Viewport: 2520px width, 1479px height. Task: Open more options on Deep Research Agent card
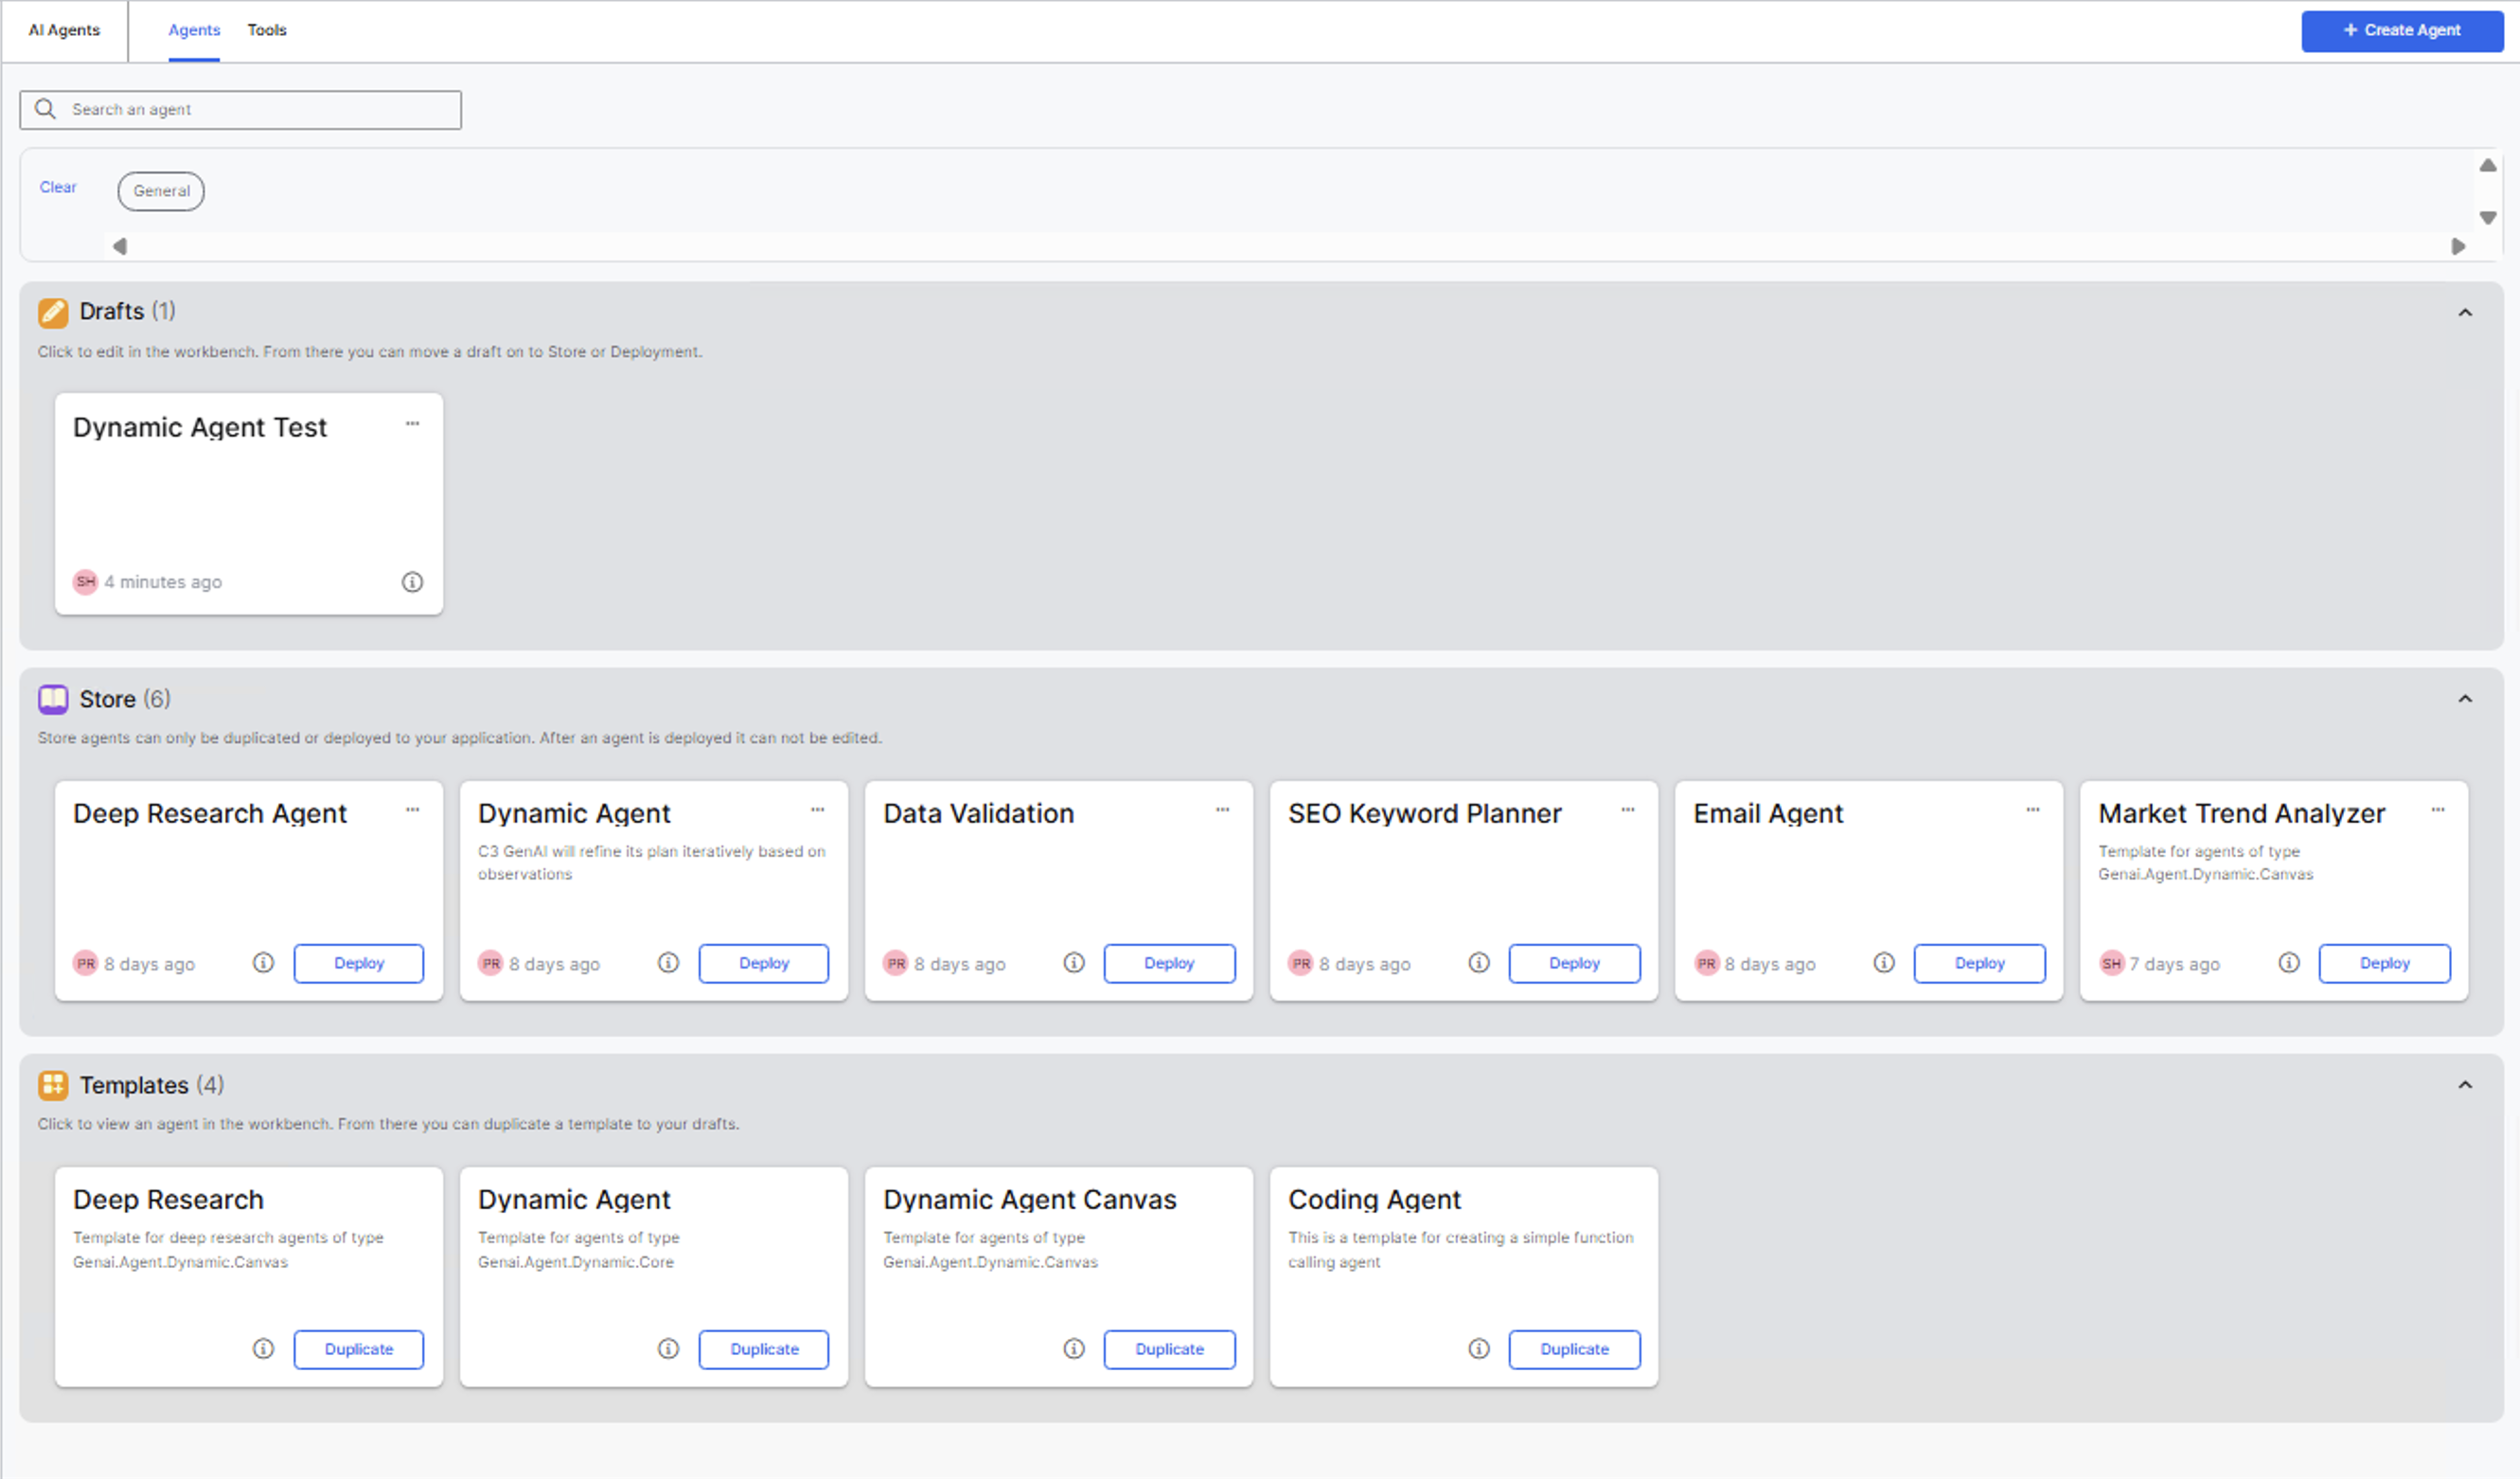pyautogui.click(x=412, y=810)
